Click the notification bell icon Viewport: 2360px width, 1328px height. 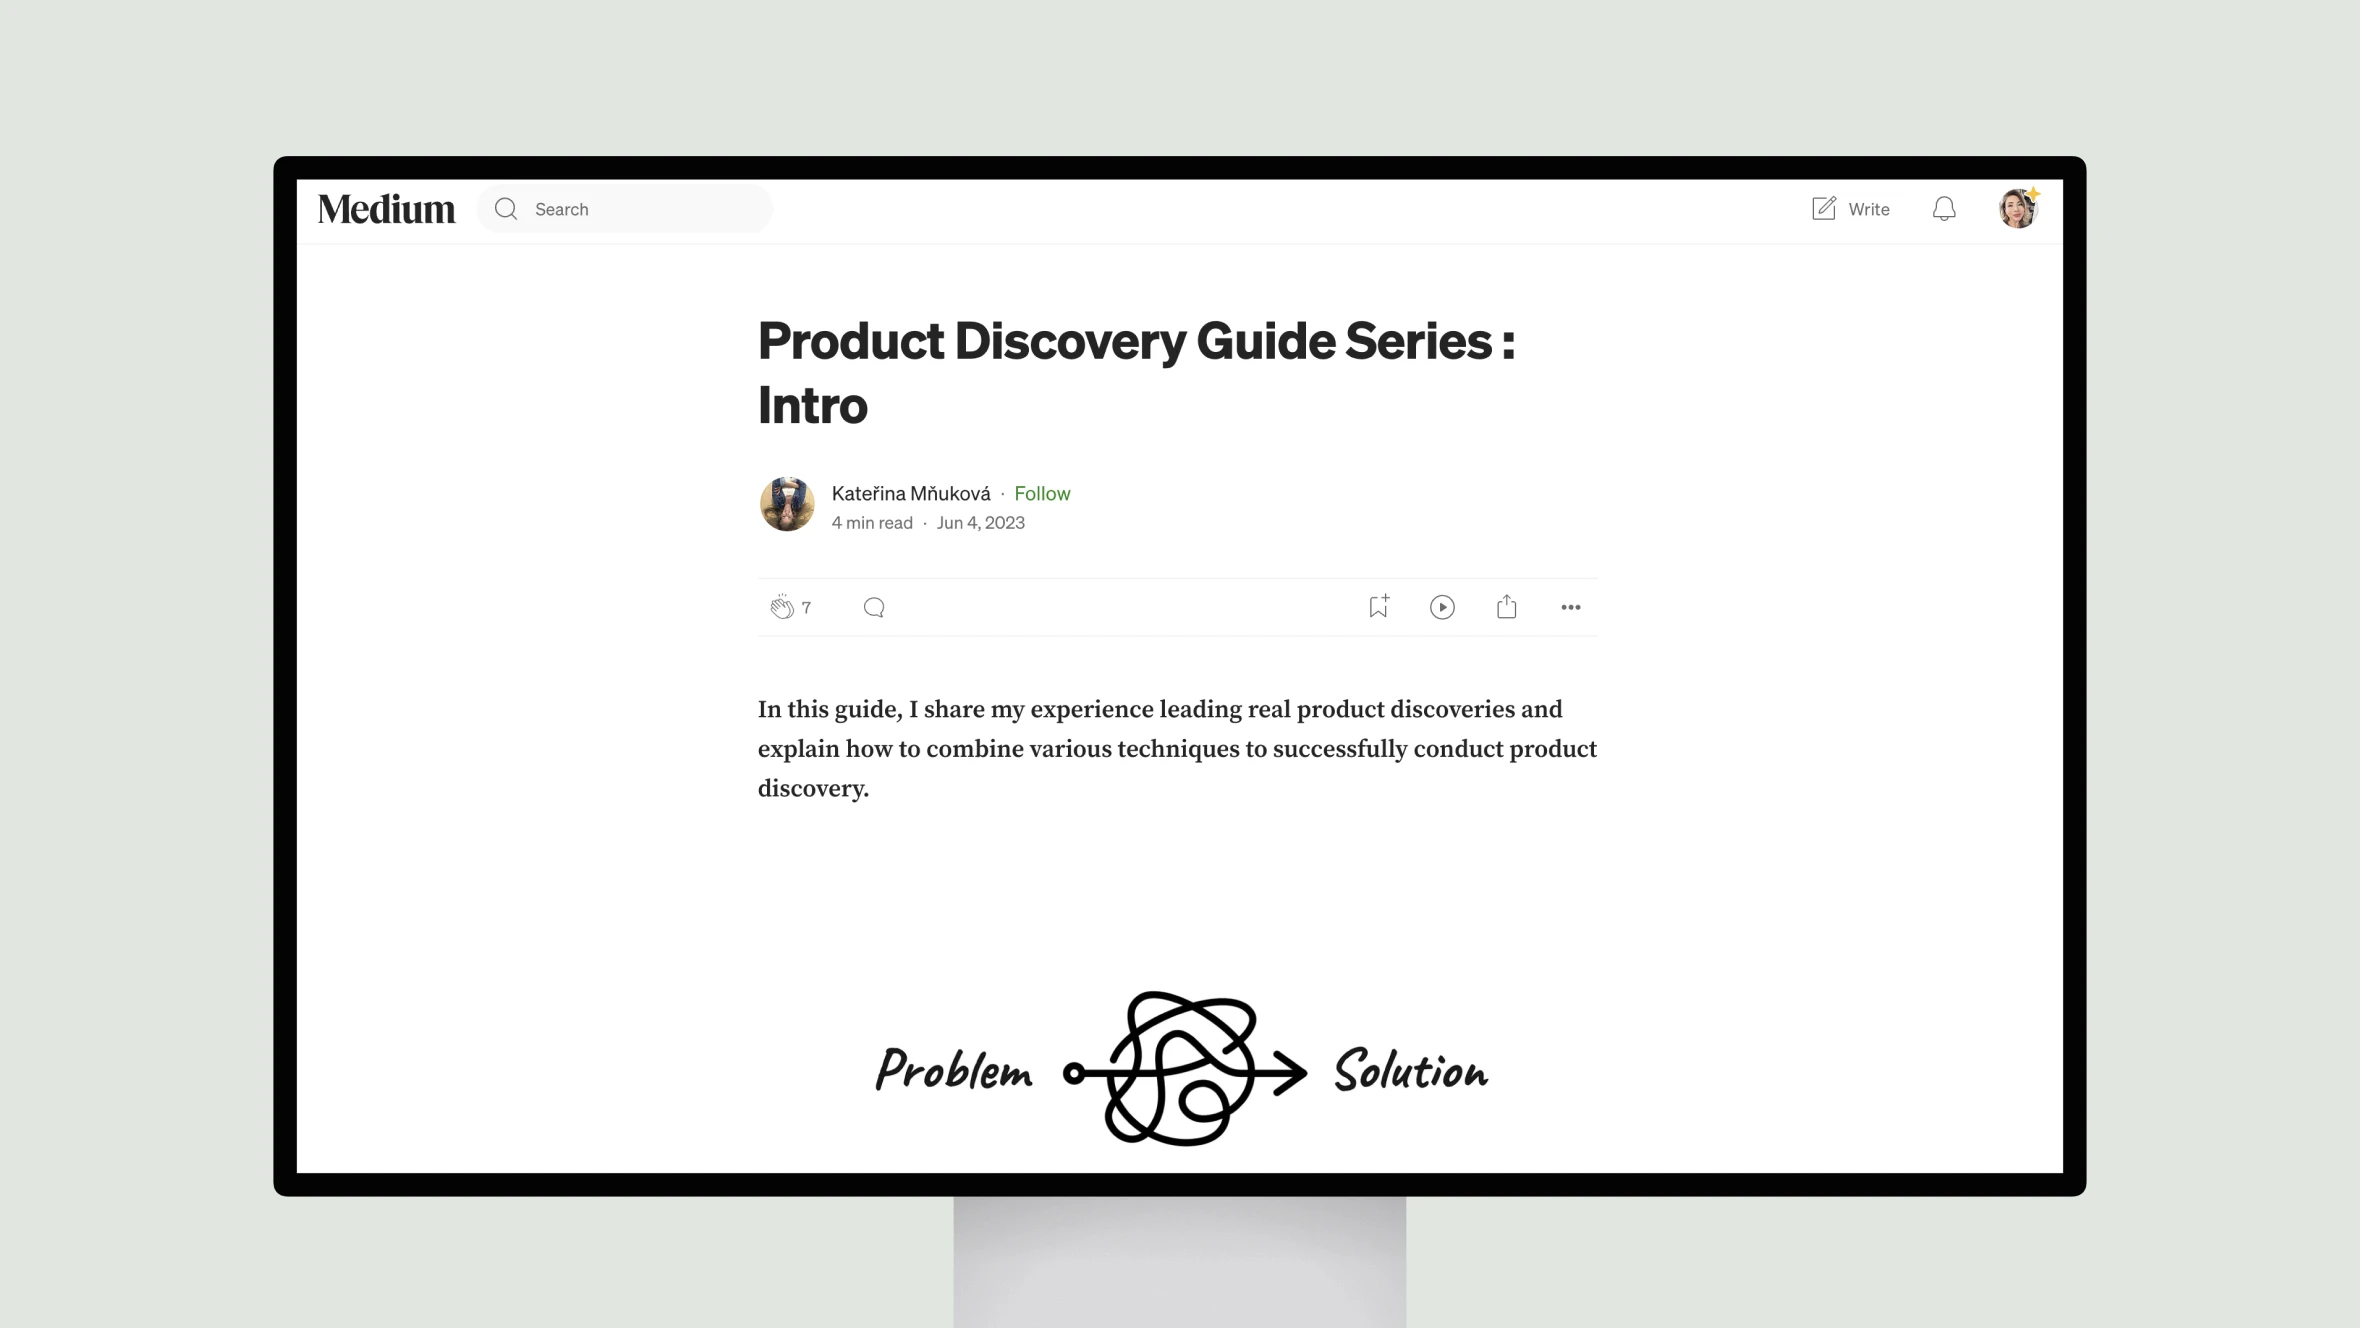[1945, 209]
